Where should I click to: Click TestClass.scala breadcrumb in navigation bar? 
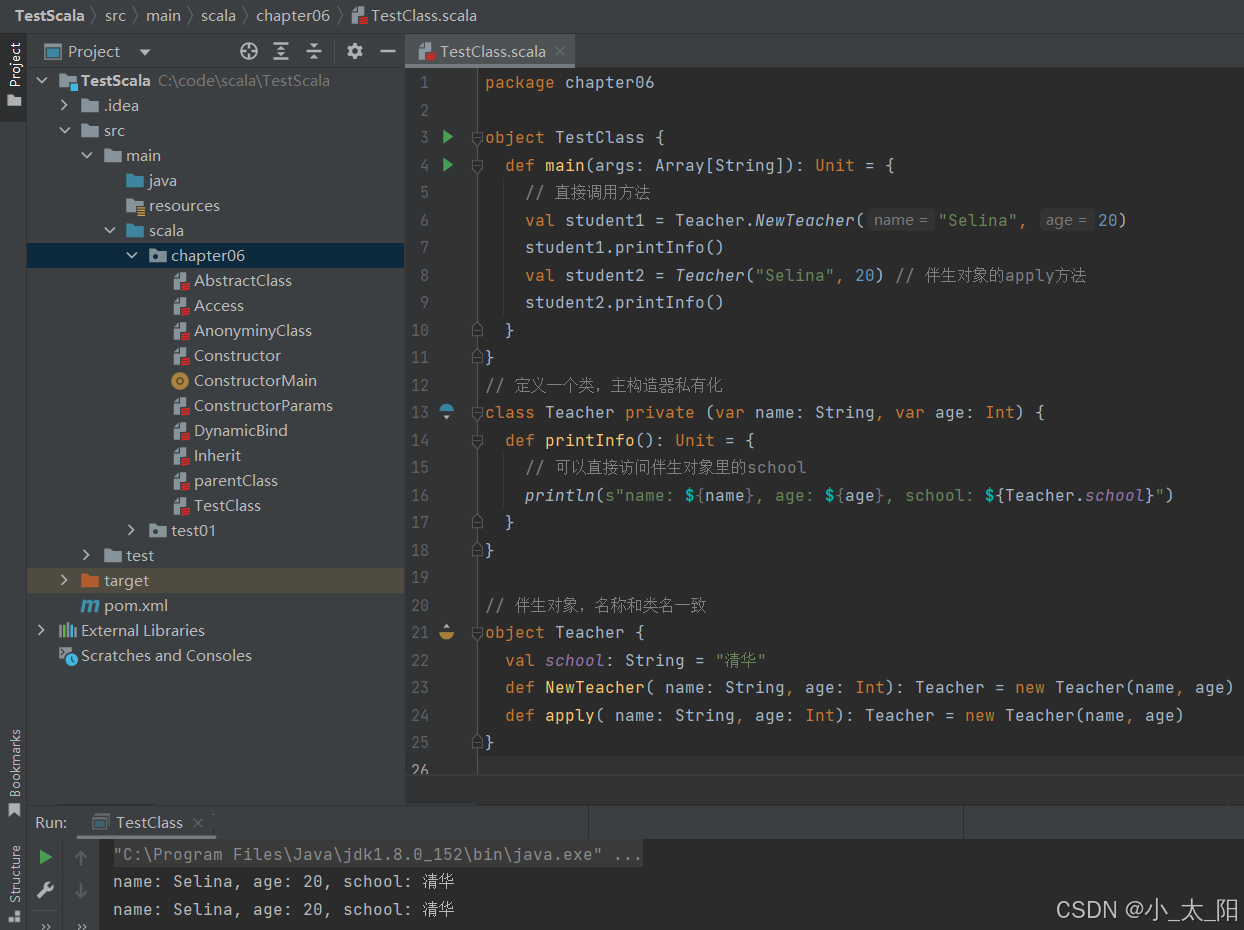pos(414,15)
